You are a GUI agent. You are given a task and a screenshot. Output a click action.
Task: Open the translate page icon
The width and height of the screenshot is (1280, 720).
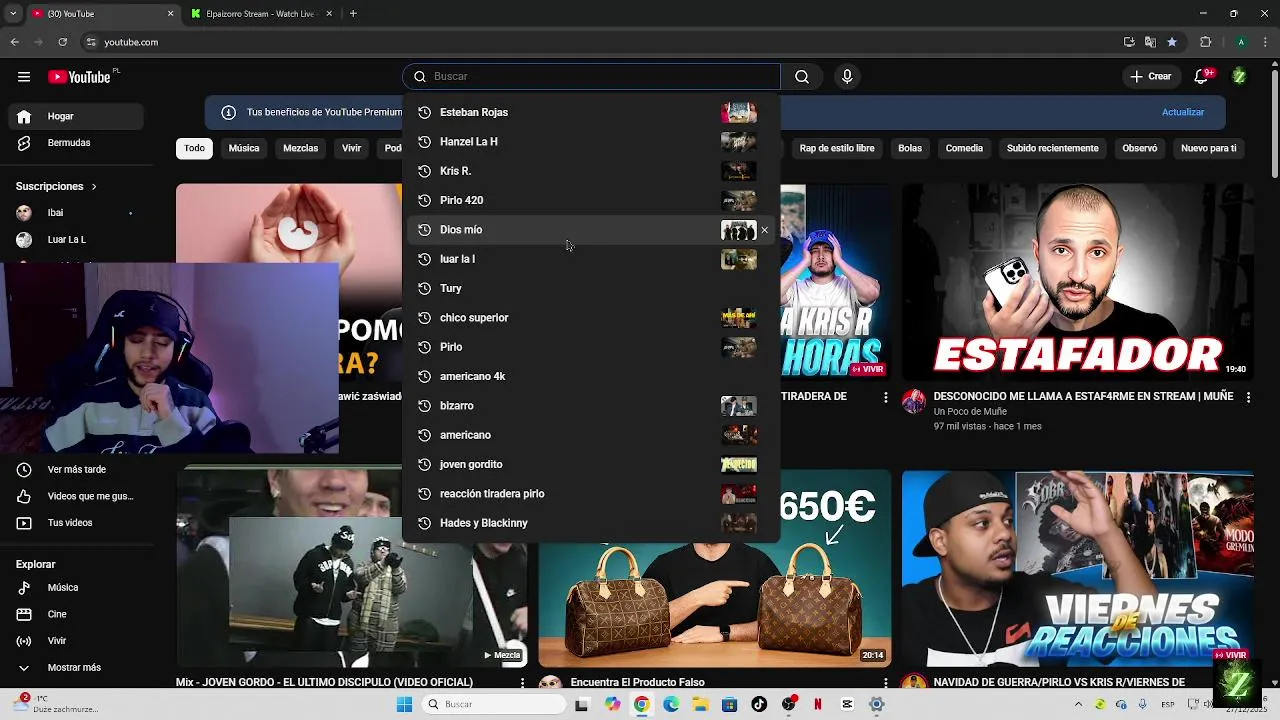1150,42
